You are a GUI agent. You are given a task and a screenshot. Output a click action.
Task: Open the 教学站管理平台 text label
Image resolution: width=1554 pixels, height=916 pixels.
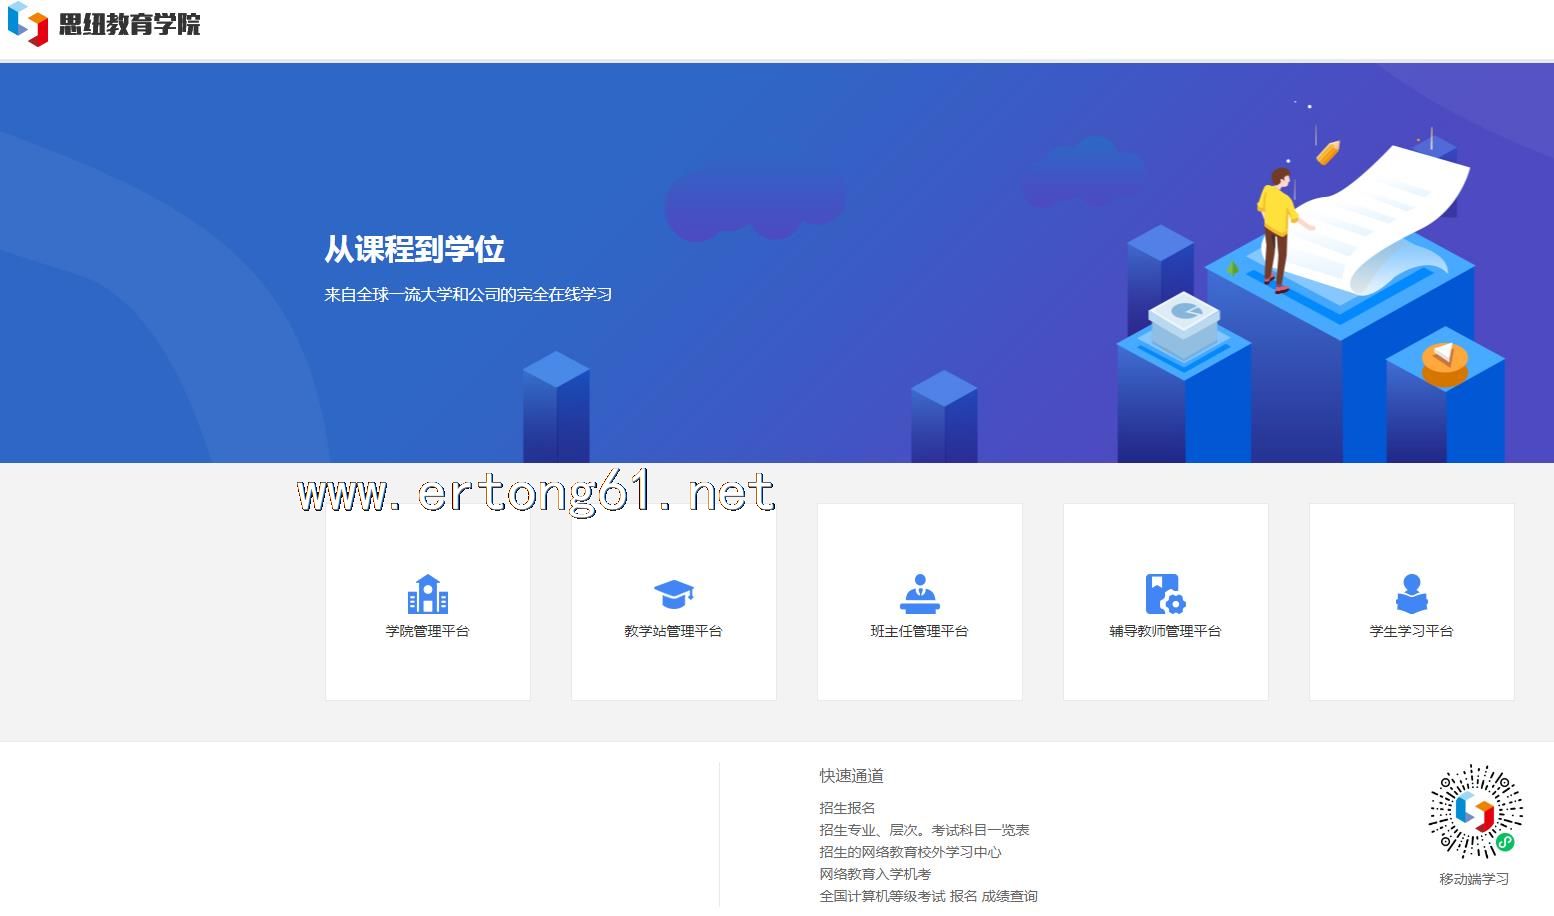pyautogui.click(x=673, y=631)
